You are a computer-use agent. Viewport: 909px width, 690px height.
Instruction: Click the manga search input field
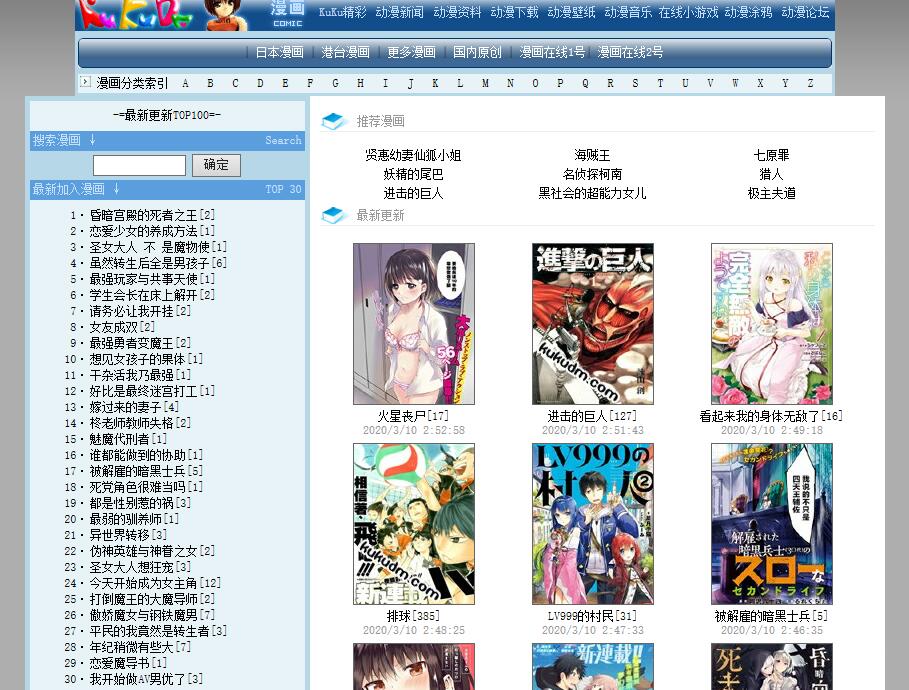click(139, 165)
